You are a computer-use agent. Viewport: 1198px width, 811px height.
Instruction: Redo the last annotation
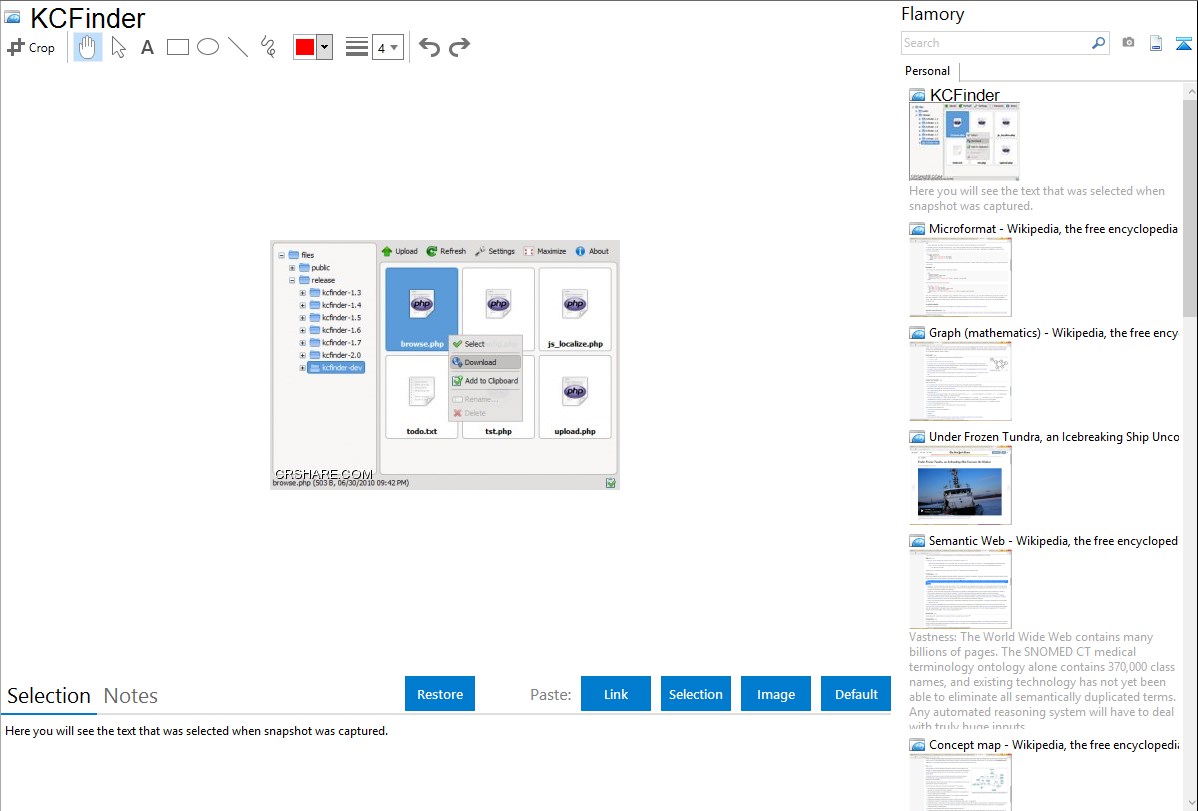[459, 47]
